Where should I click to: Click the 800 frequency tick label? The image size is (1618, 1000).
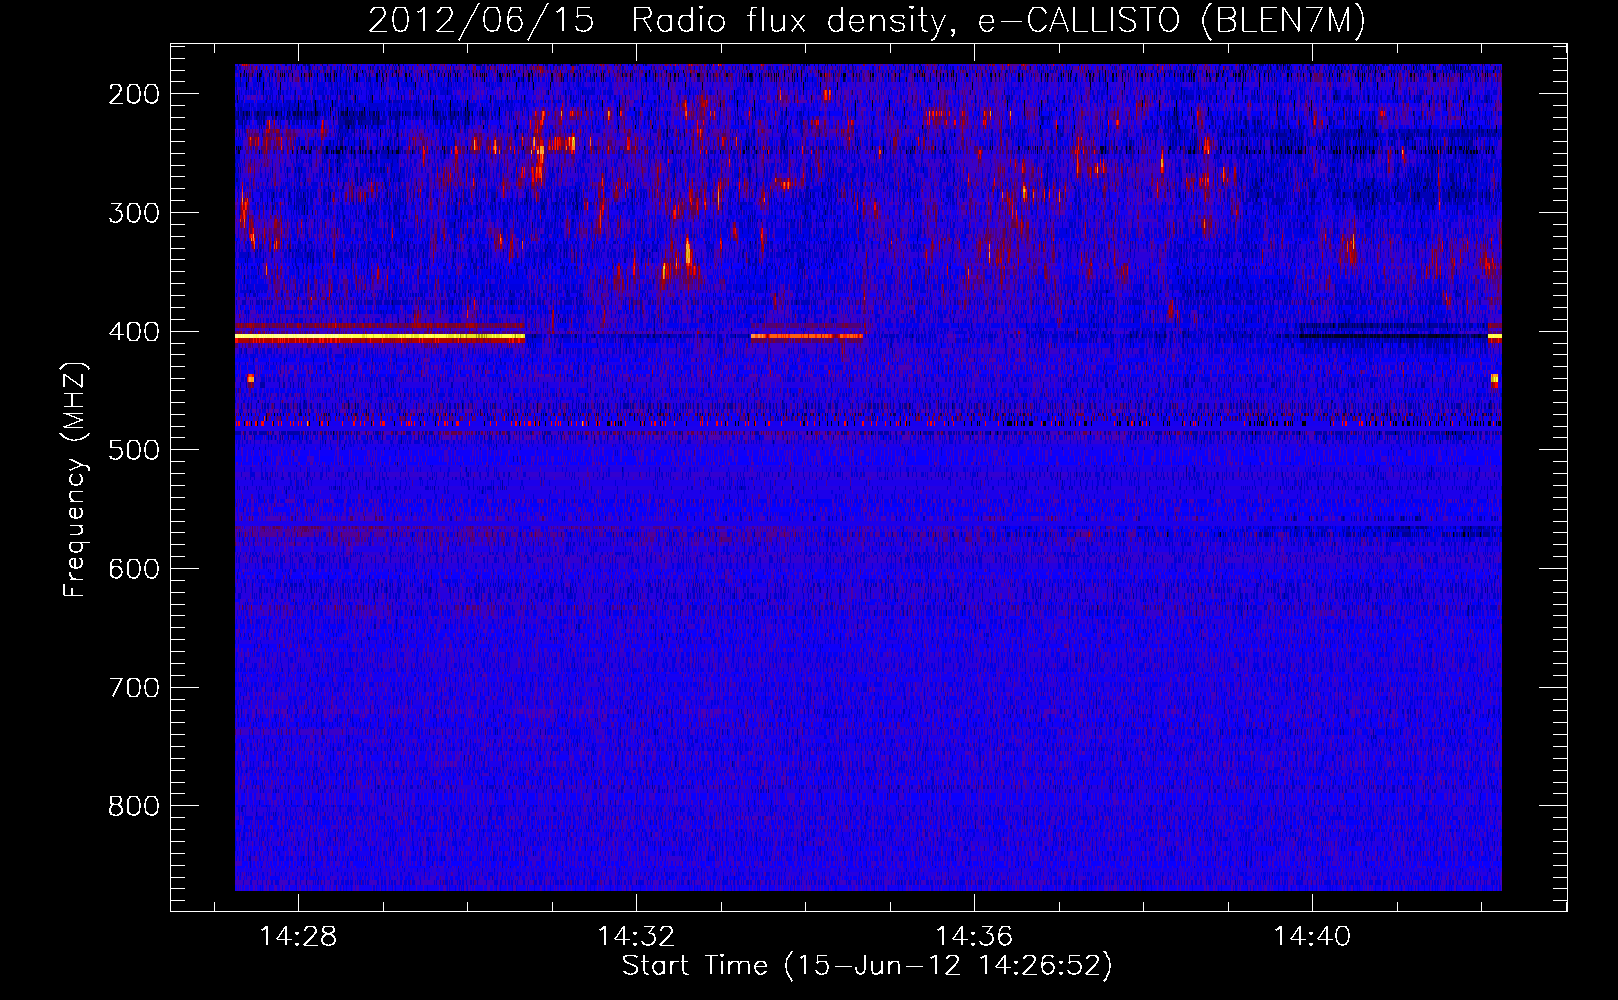coord(134,806)
